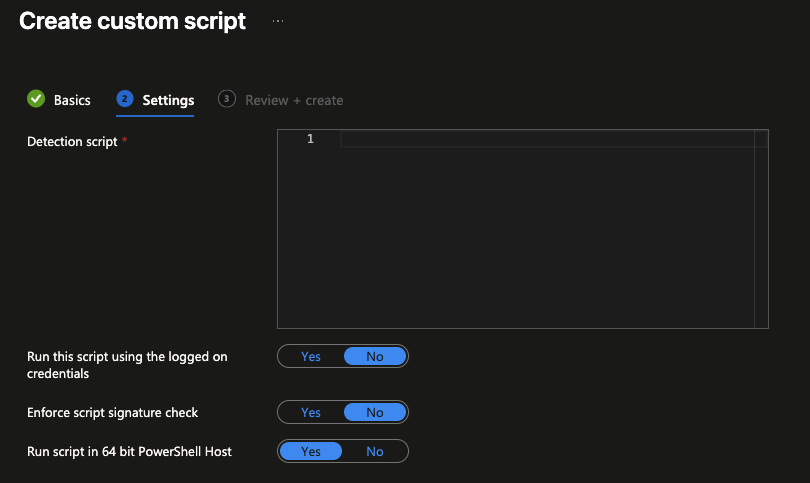Image resolution: width=810 pixels, height=483 pixels.
Task: Click the Enforce script signature check label
Action: 112,412
